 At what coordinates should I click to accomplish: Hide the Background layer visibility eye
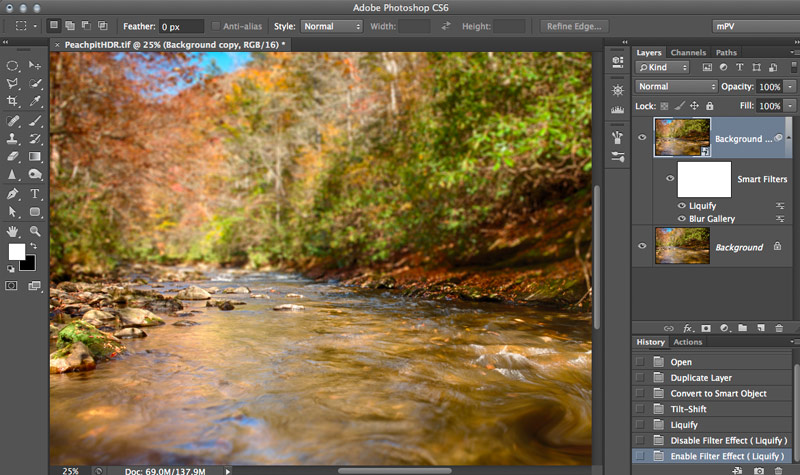(x=642, y=246)
